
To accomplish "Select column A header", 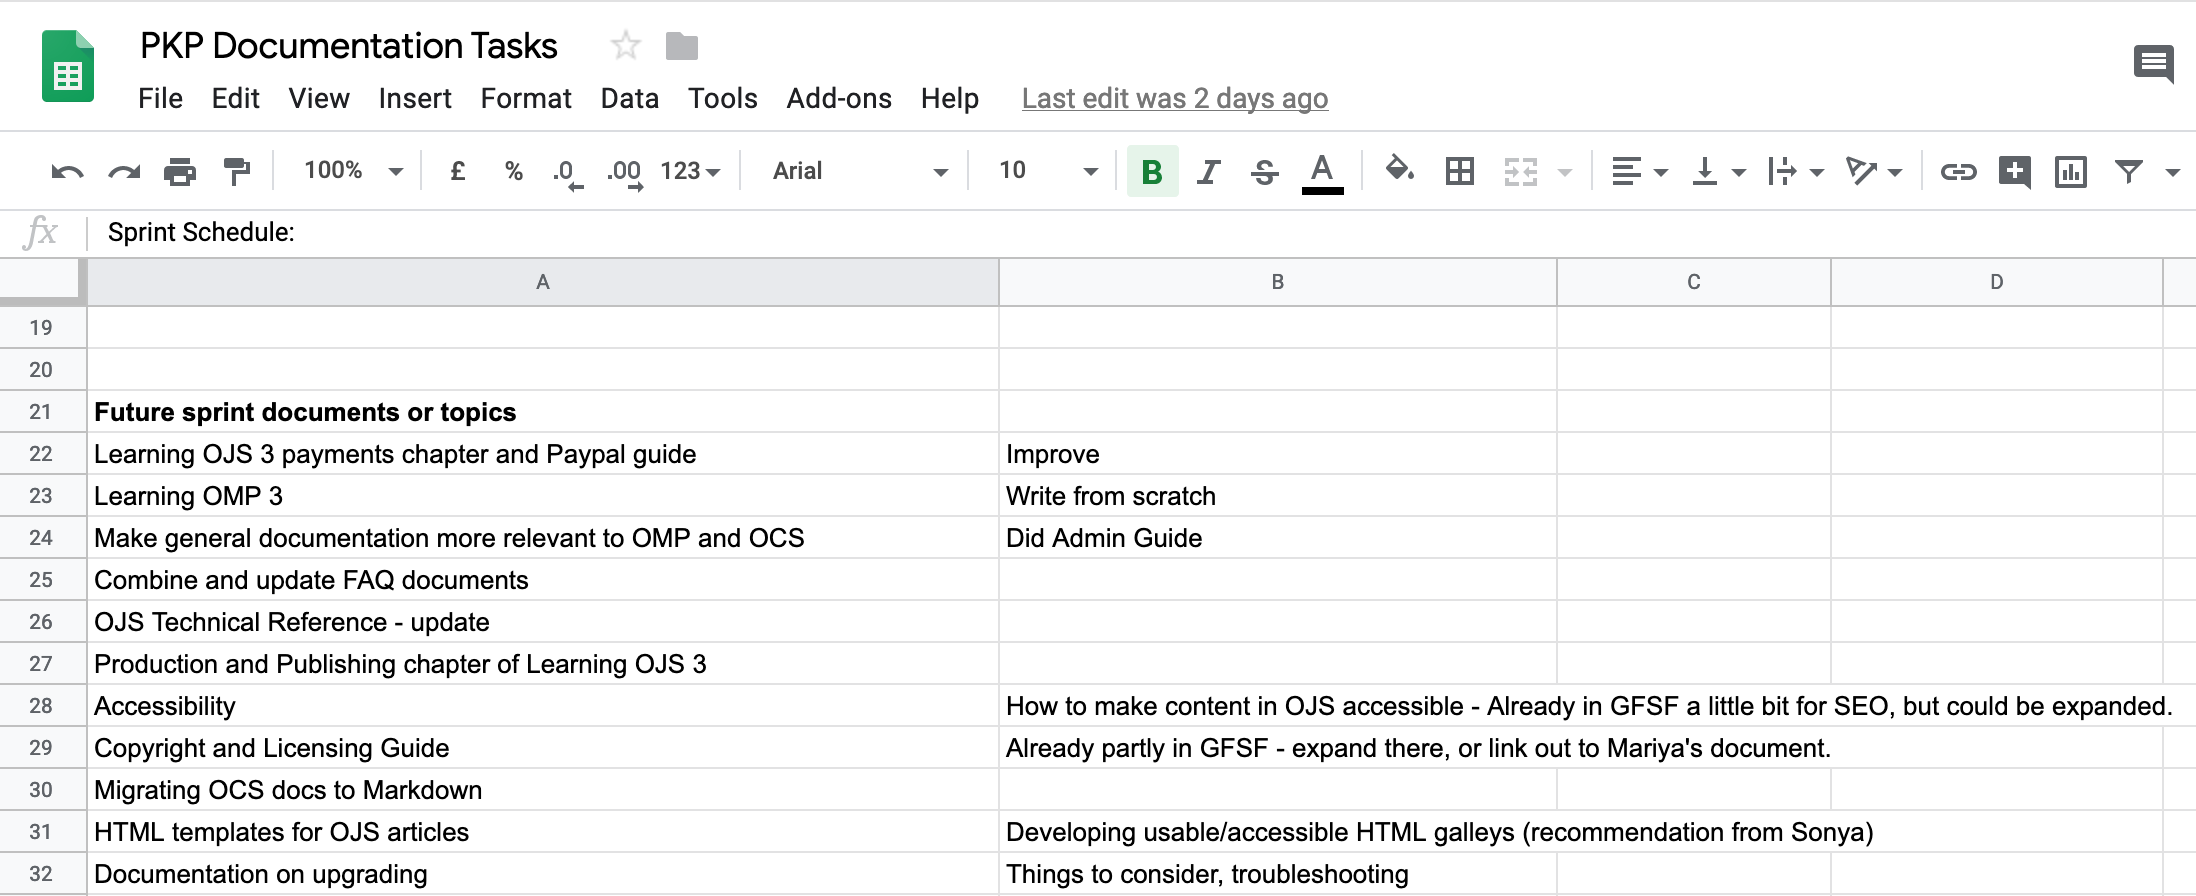I will coord(543,282).
